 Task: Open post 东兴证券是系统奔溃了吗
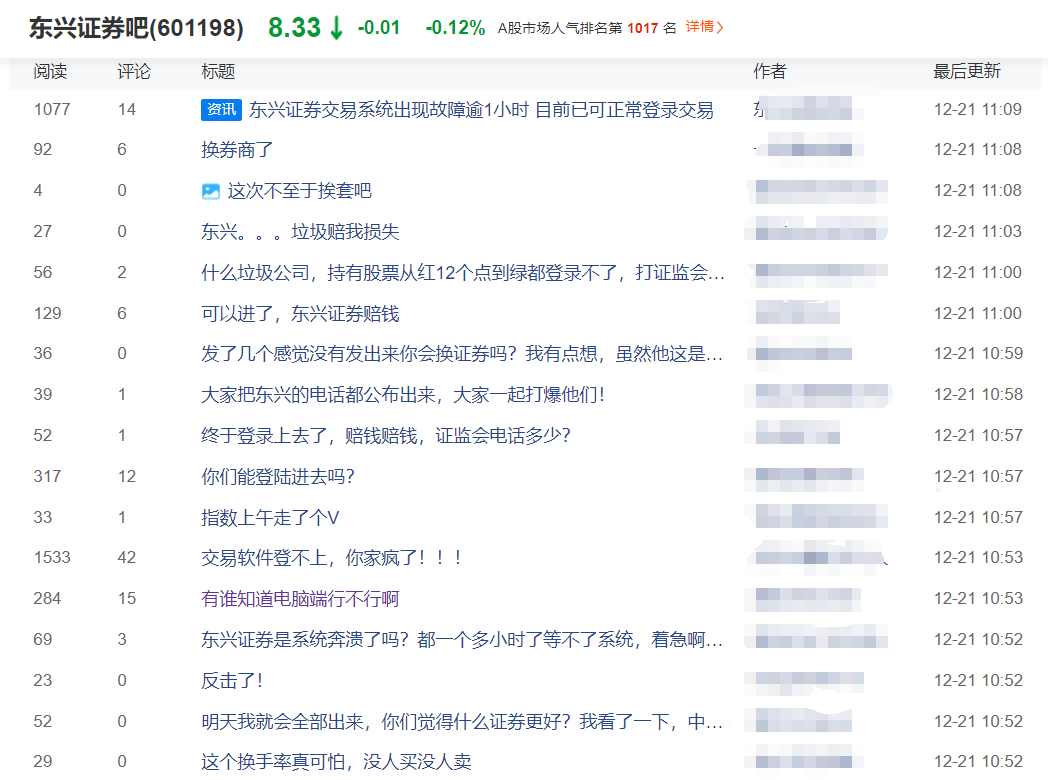point(462,640)
